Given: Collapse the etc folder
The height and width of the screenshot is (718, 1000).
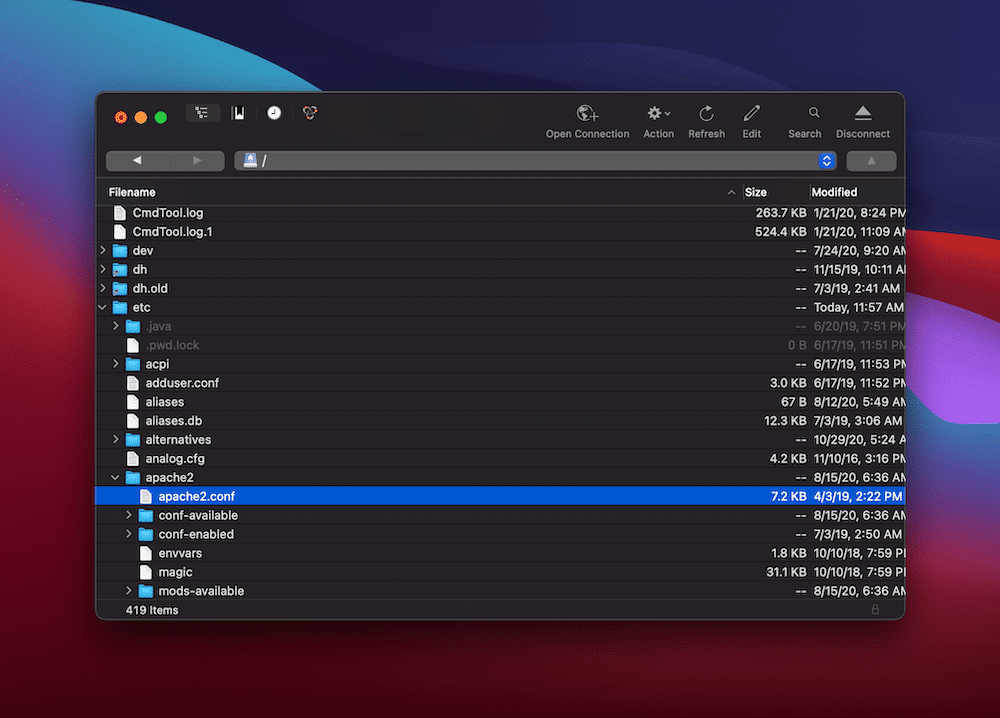Looking at the screenshot, I should click(103, 307).
